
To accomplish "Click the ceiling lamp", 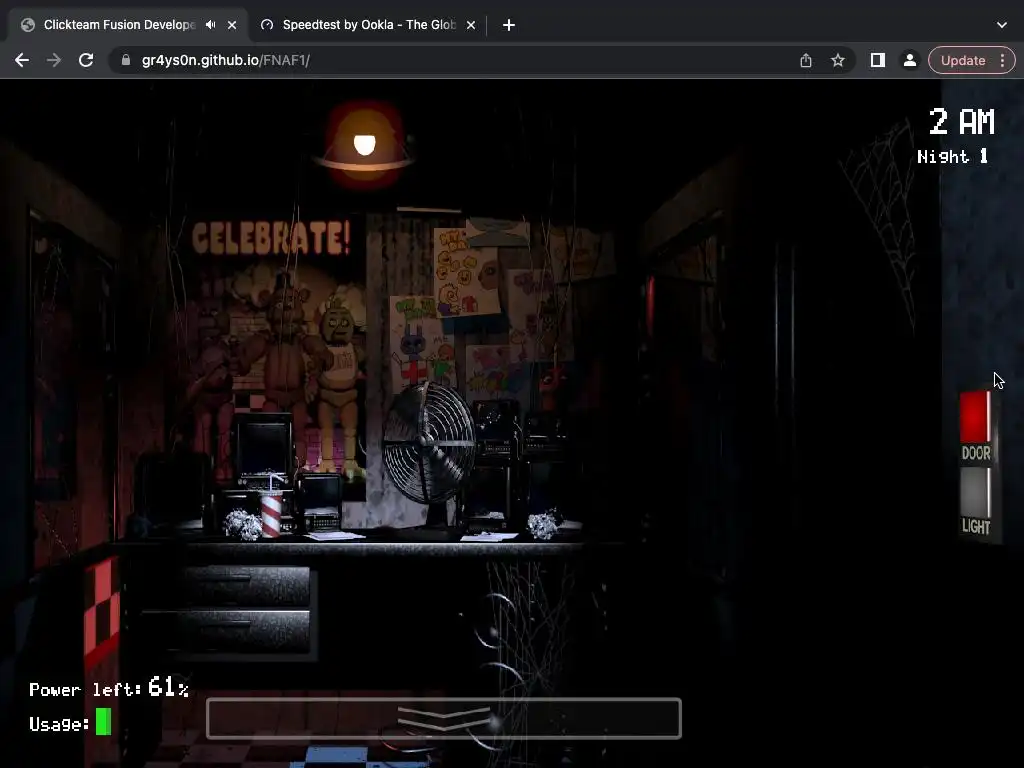I will pyautogui.click(x=364, y=142).
